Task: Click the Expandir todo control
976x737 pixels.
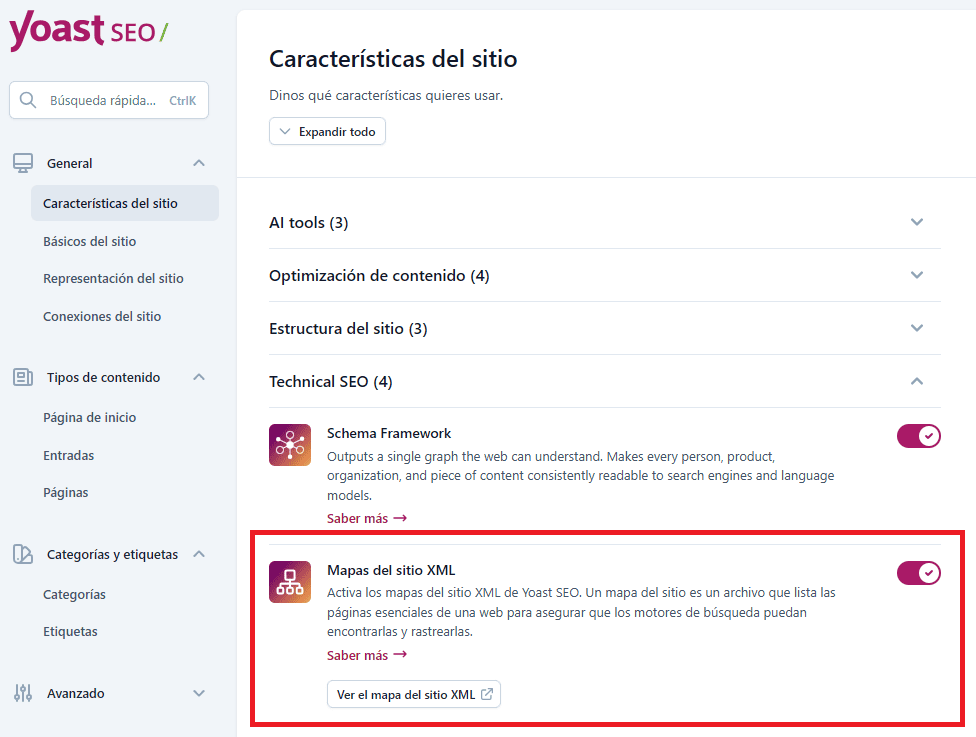Action: pos(327,131)
